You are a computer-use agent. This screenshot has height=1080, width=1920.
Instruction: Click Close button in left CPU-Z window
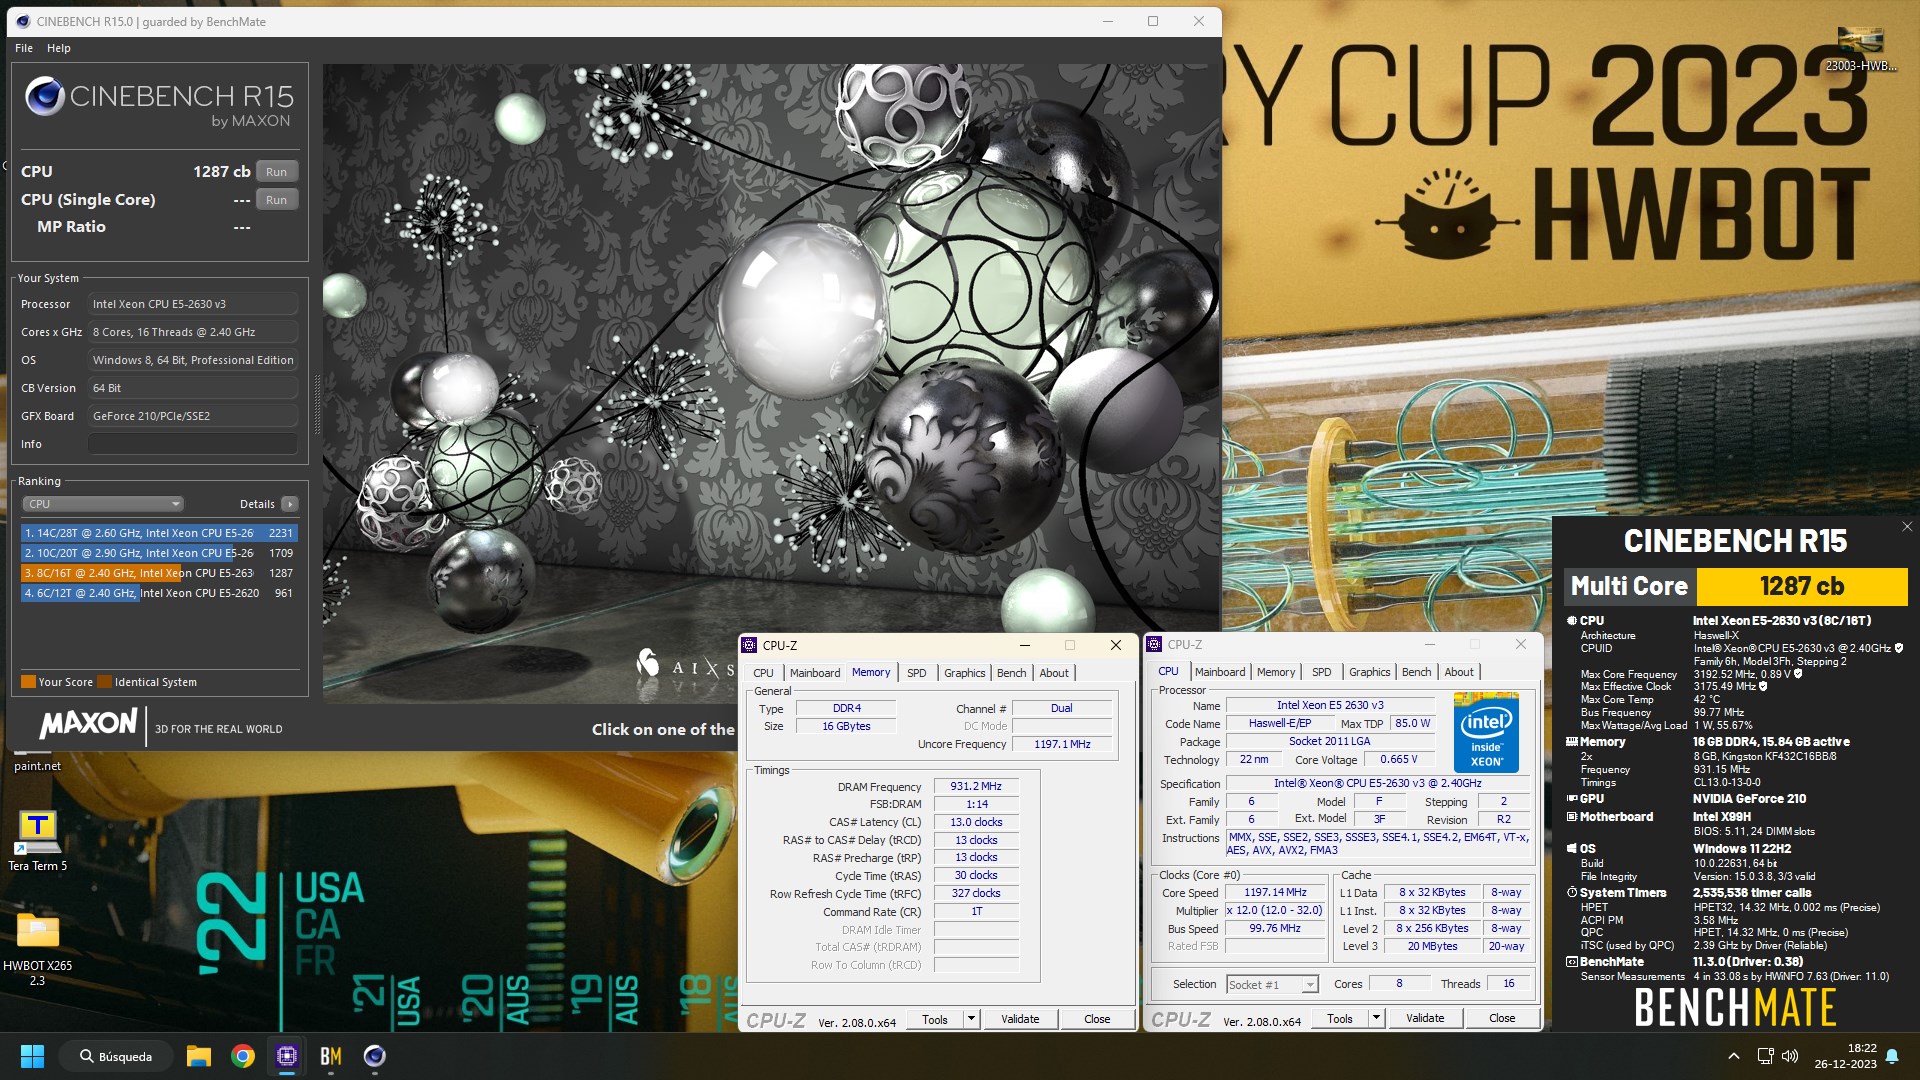[1097, 1019]
